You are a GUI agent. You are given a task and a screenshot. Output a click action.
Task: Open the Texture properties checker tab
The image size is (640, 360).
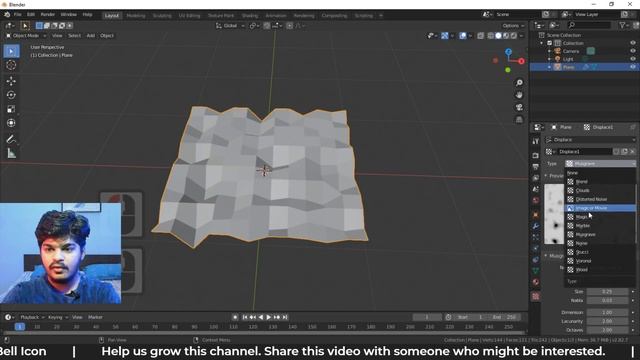(x=536, y=296)
